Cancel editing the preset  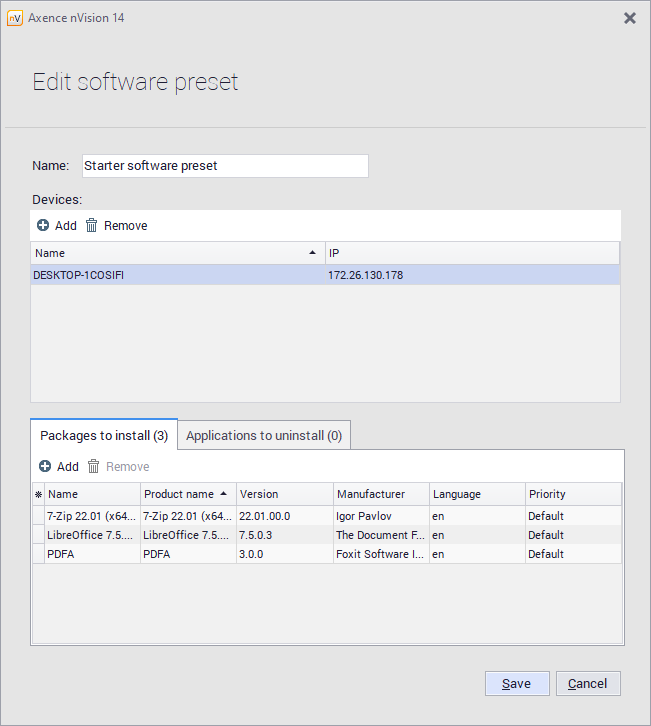click(587, 684)
